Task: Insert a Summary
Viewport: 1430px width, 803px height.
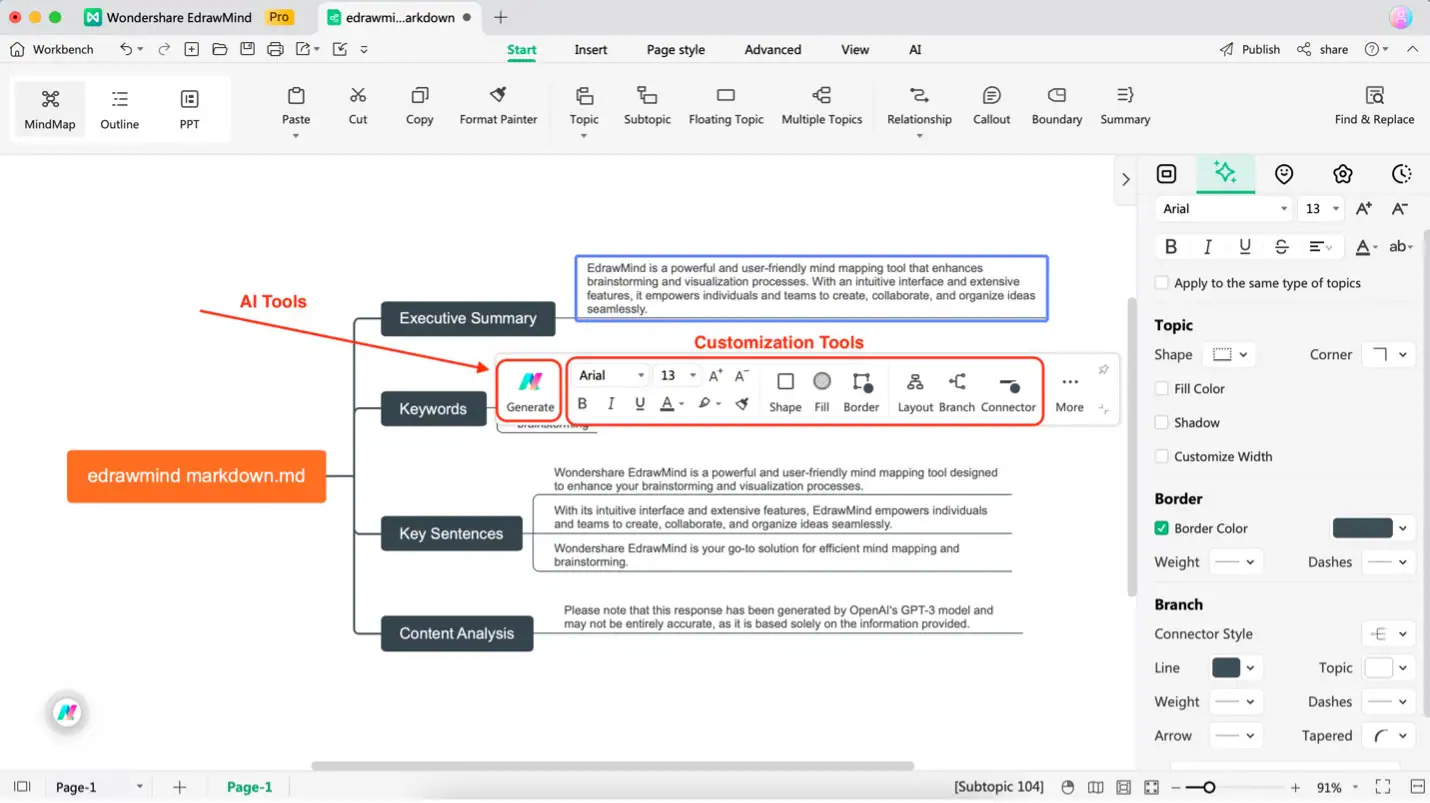Action: [1125, 106]
